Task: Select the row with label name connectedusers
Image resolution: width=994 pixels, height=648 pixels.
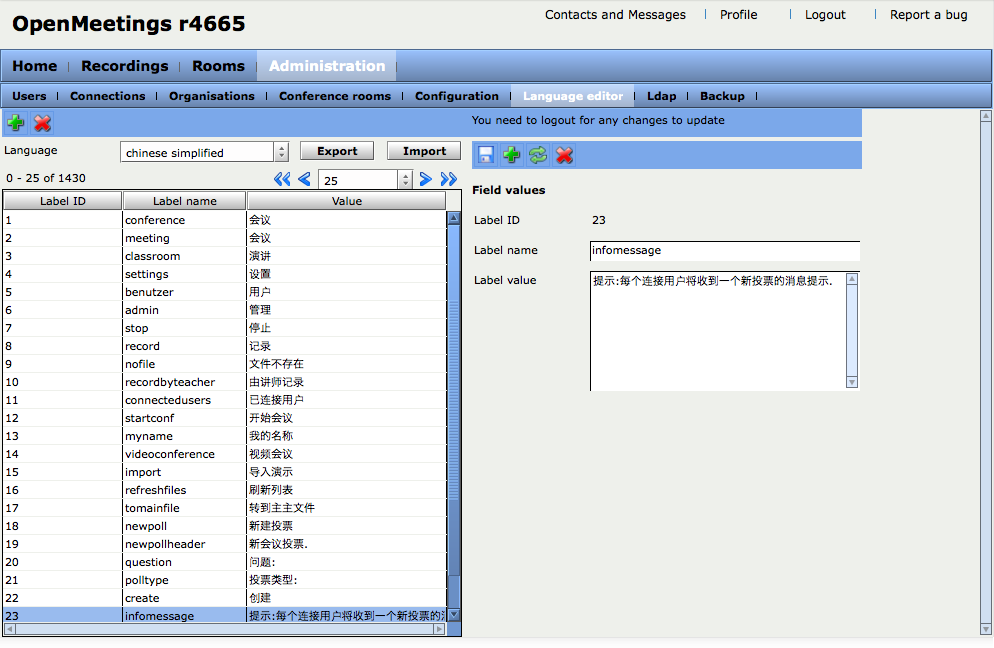Action: pos(225,400)
